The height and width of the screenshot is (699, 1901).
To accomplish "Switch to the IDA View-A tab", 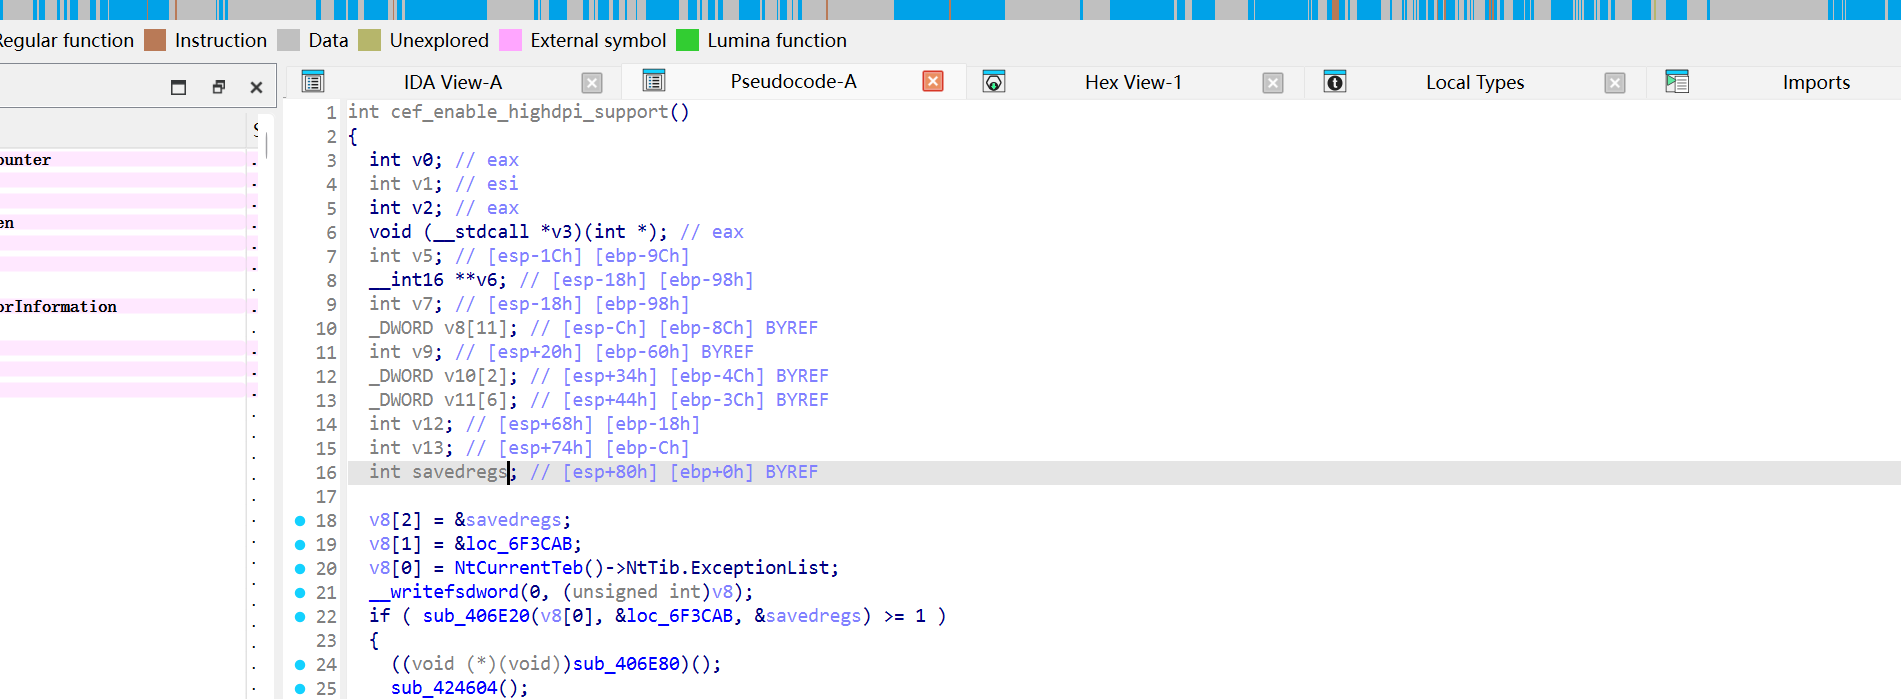I will 452,83.
